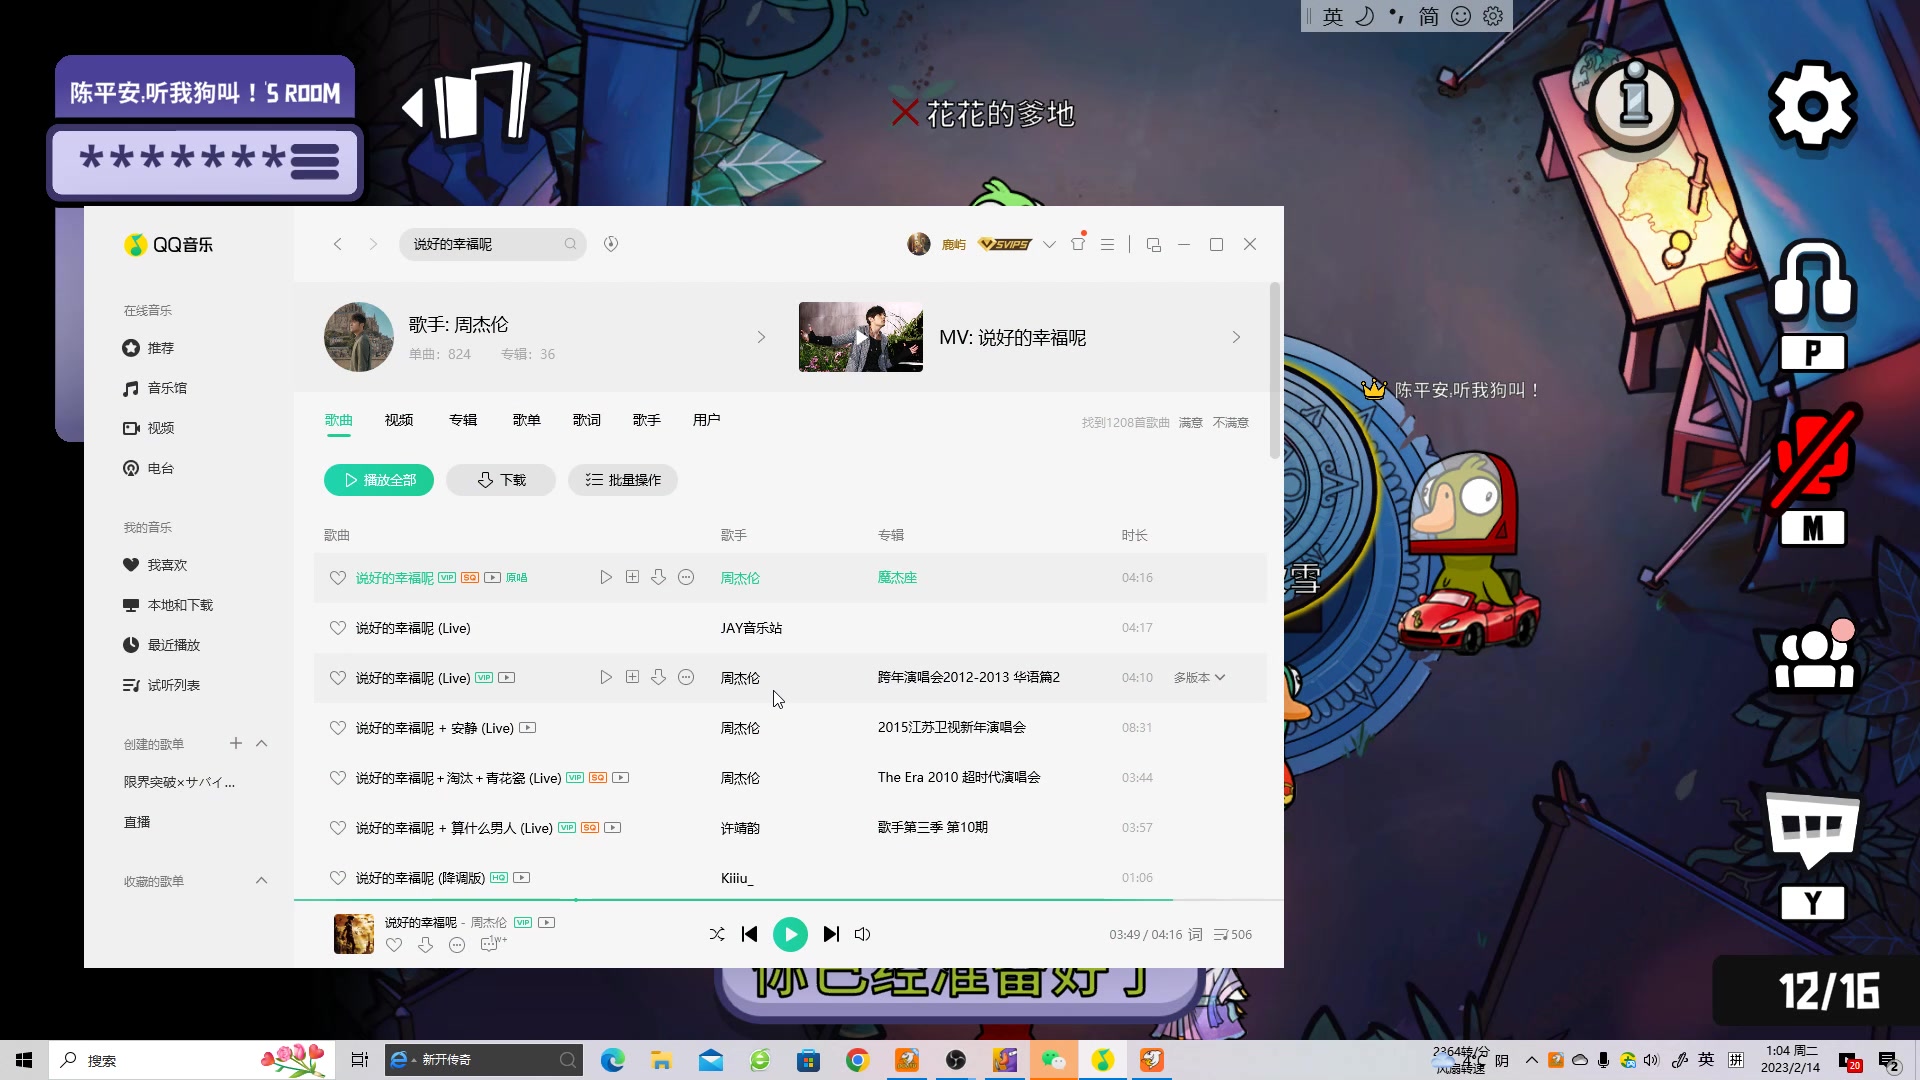This screenshot has width=1920, height=1080.
Task: Expand the account dropdown arrow
Action: tap(1049, 244)
